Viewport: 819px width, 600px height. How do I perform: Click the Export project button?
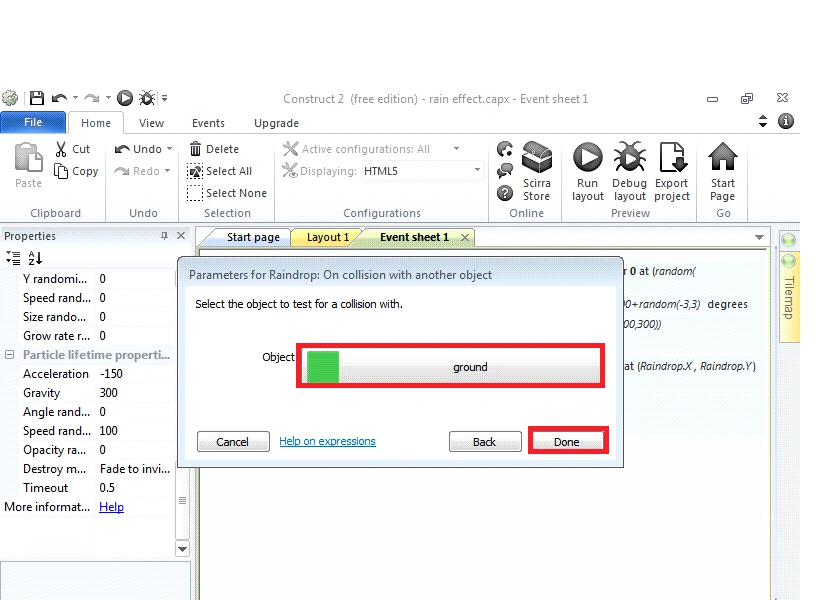(x=672, y=171)
